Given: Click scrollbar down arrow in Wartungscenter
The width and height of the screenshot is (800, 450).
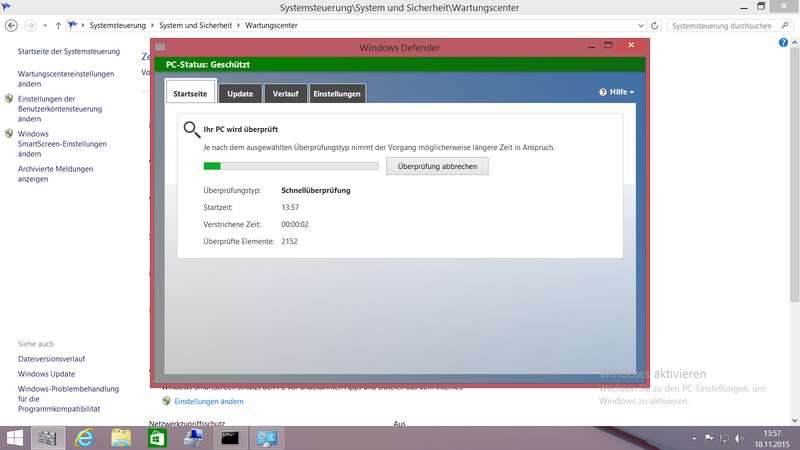Looking at the screenshot, I should pos(794,420).
